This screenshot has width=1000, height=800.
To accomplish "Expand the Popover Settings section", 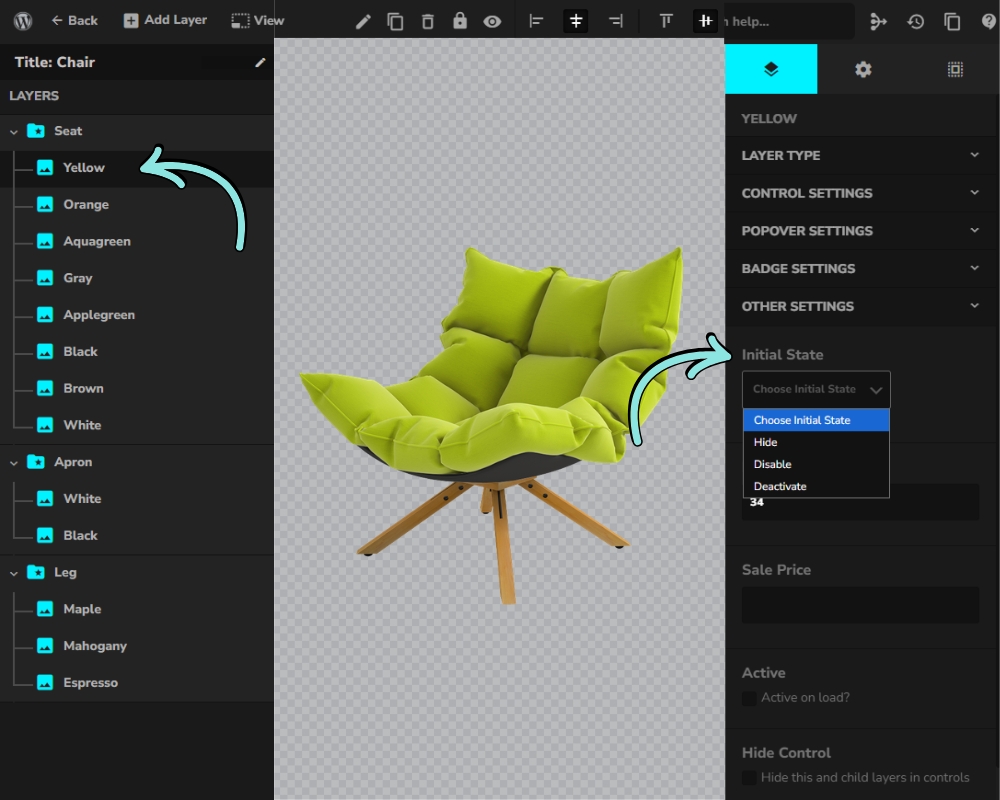I will [862, 230].
